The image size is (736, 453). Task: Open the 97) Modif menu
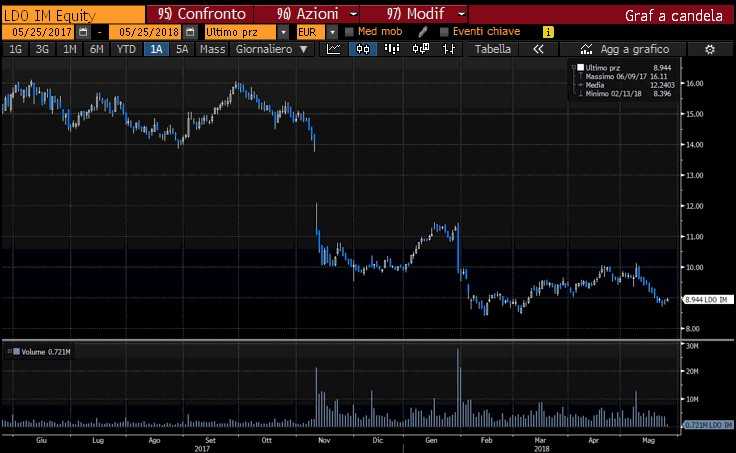click(x=415, y=14)
